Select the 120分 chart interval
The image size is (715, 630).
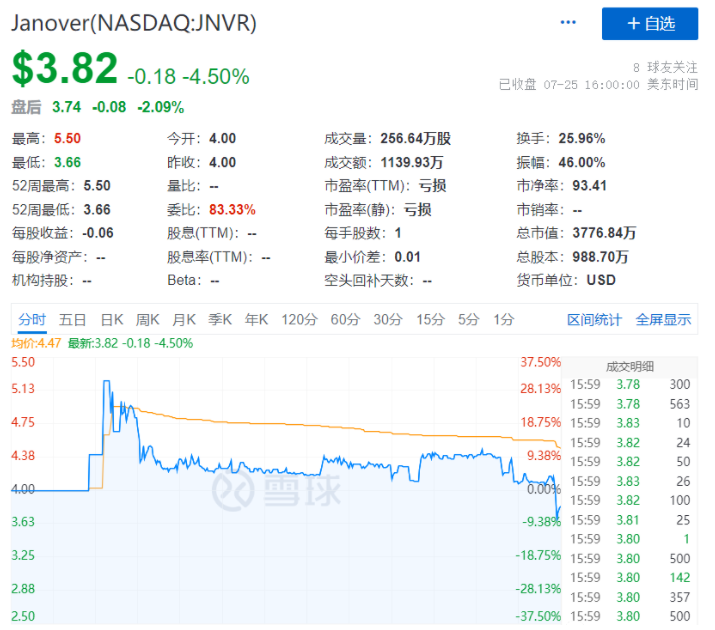(299, 319)
